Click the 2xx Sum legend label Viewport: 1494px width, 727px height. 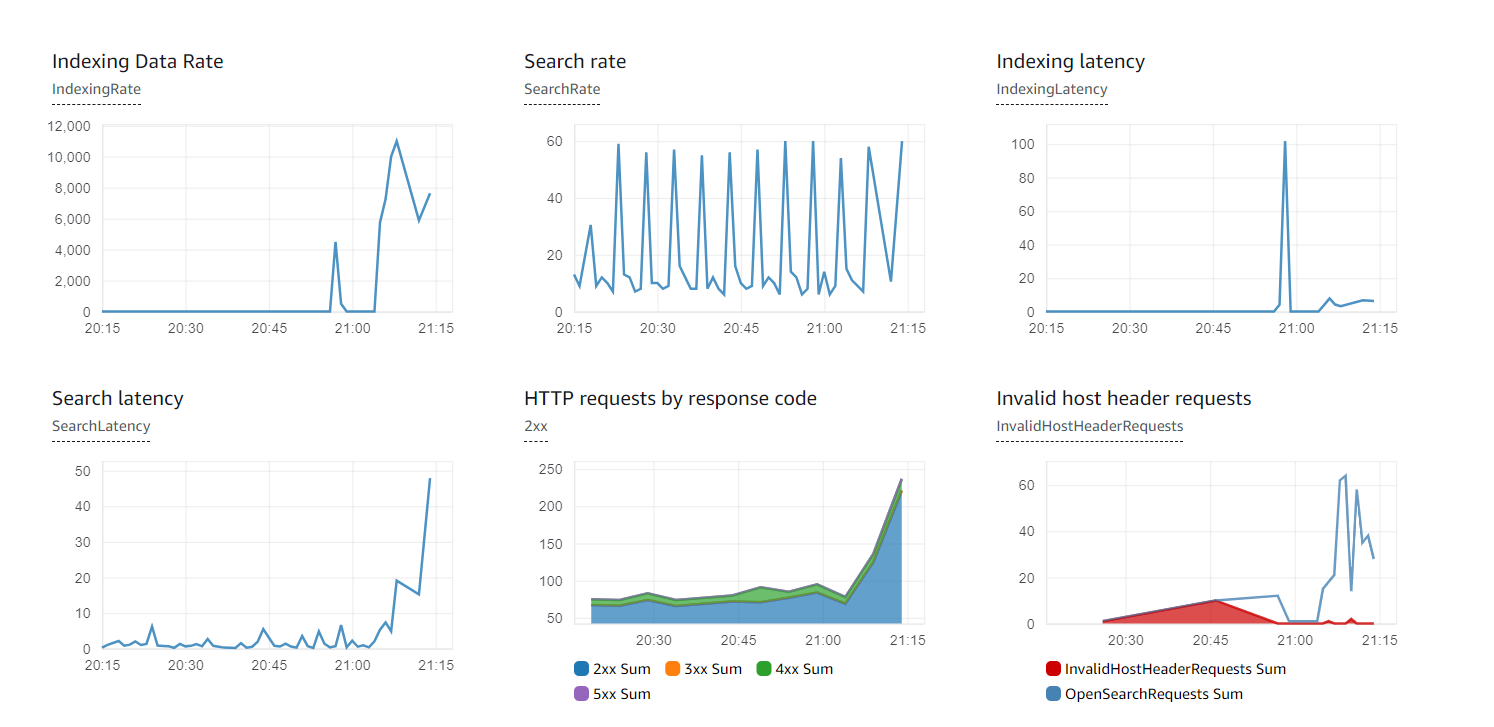(622, 669)
